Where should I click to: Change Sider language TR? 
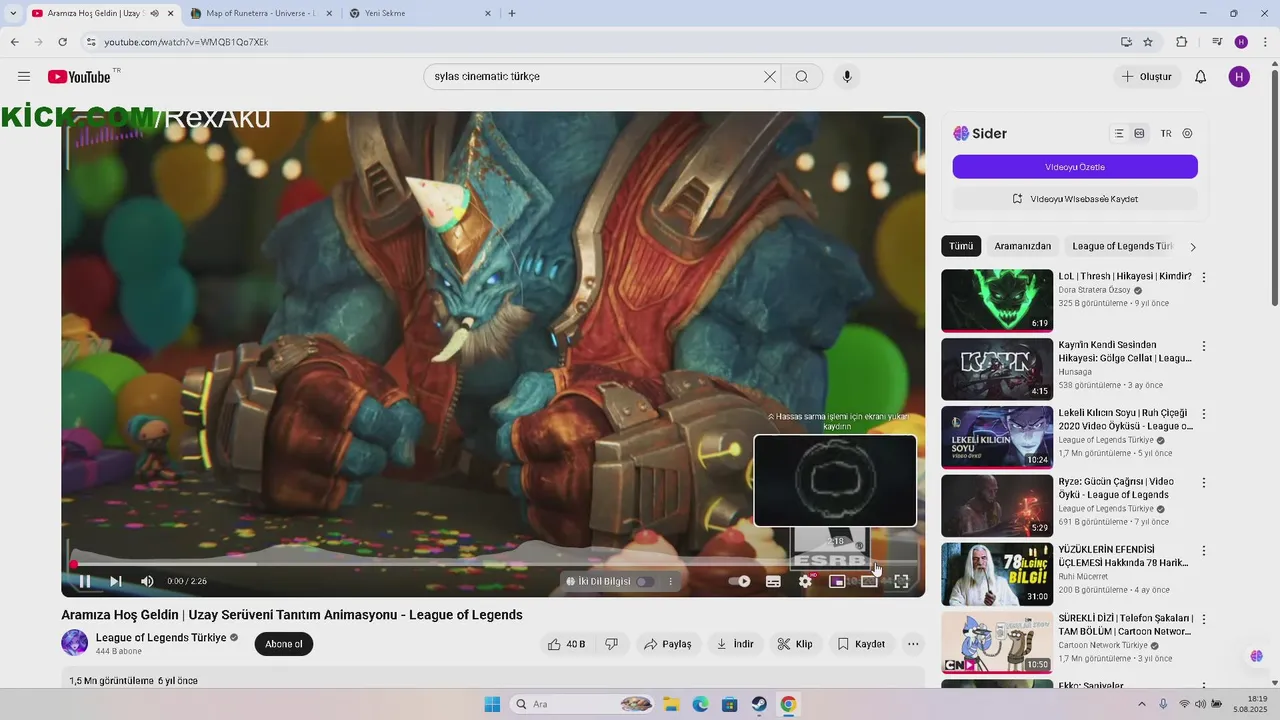pyautogui.click(x=1166, y=133)
